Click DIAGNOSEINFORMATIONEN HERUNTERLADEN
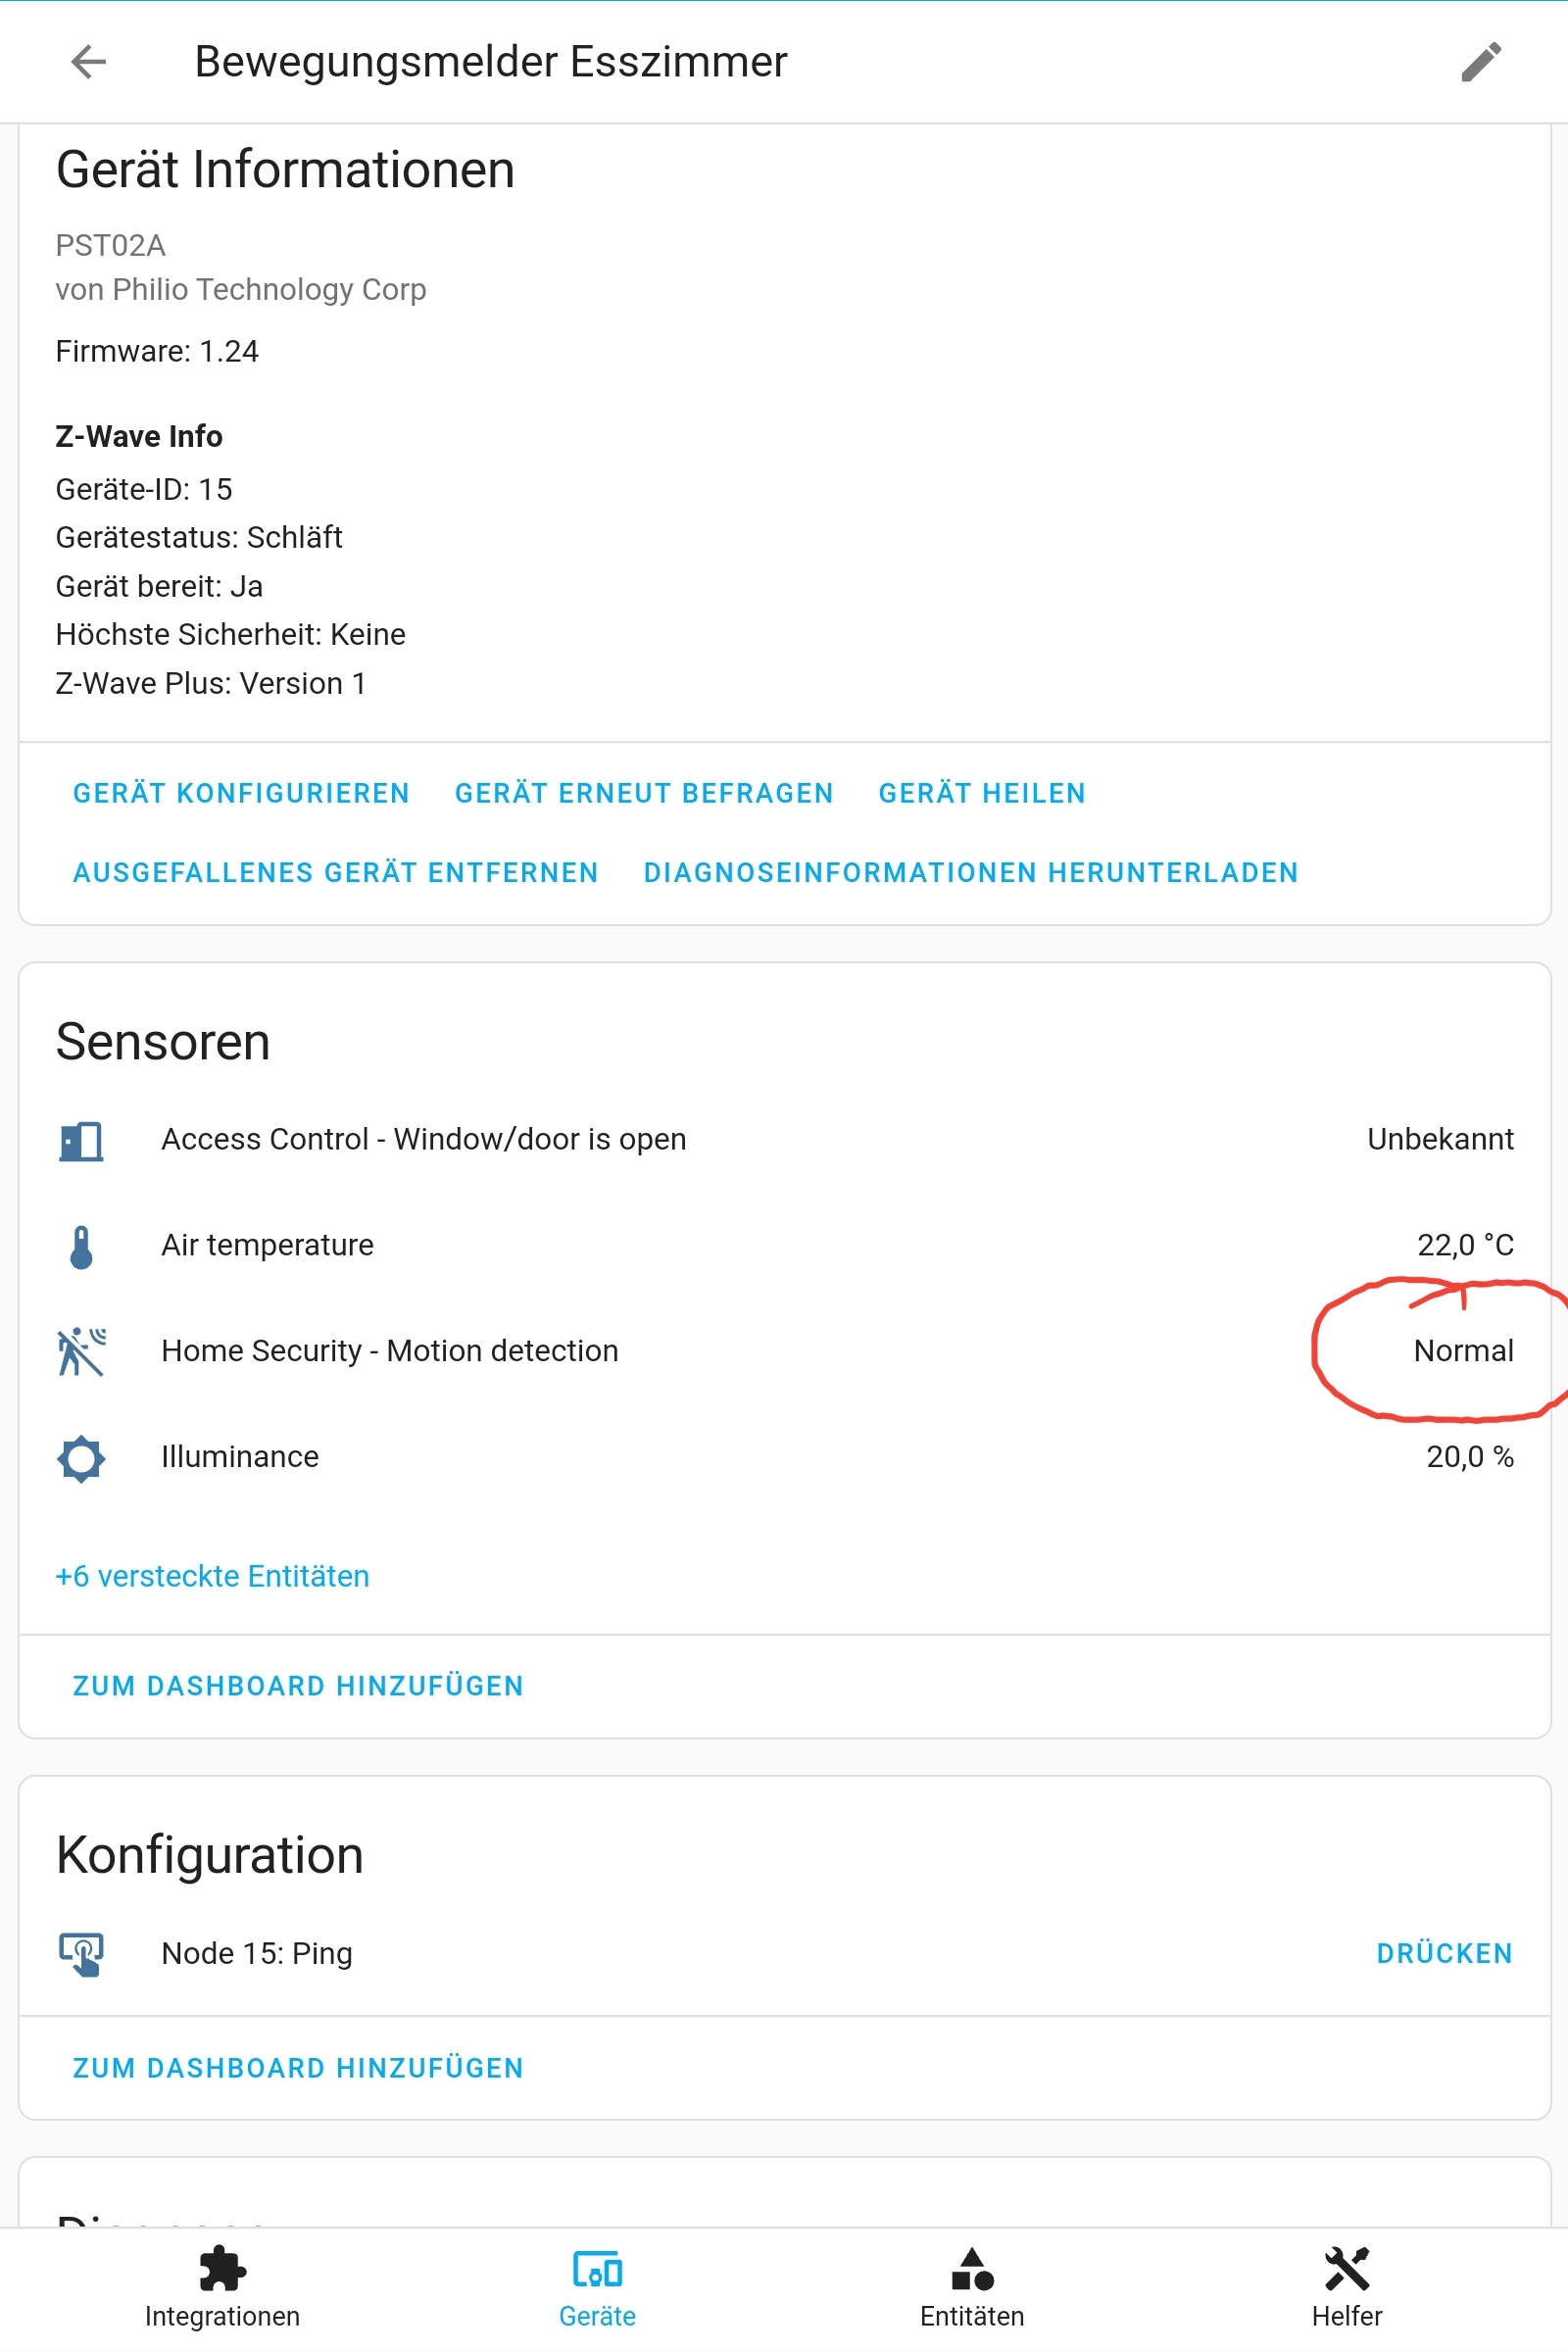The width and height of the screenshot is (1568, 2352). tap(970, 872)
